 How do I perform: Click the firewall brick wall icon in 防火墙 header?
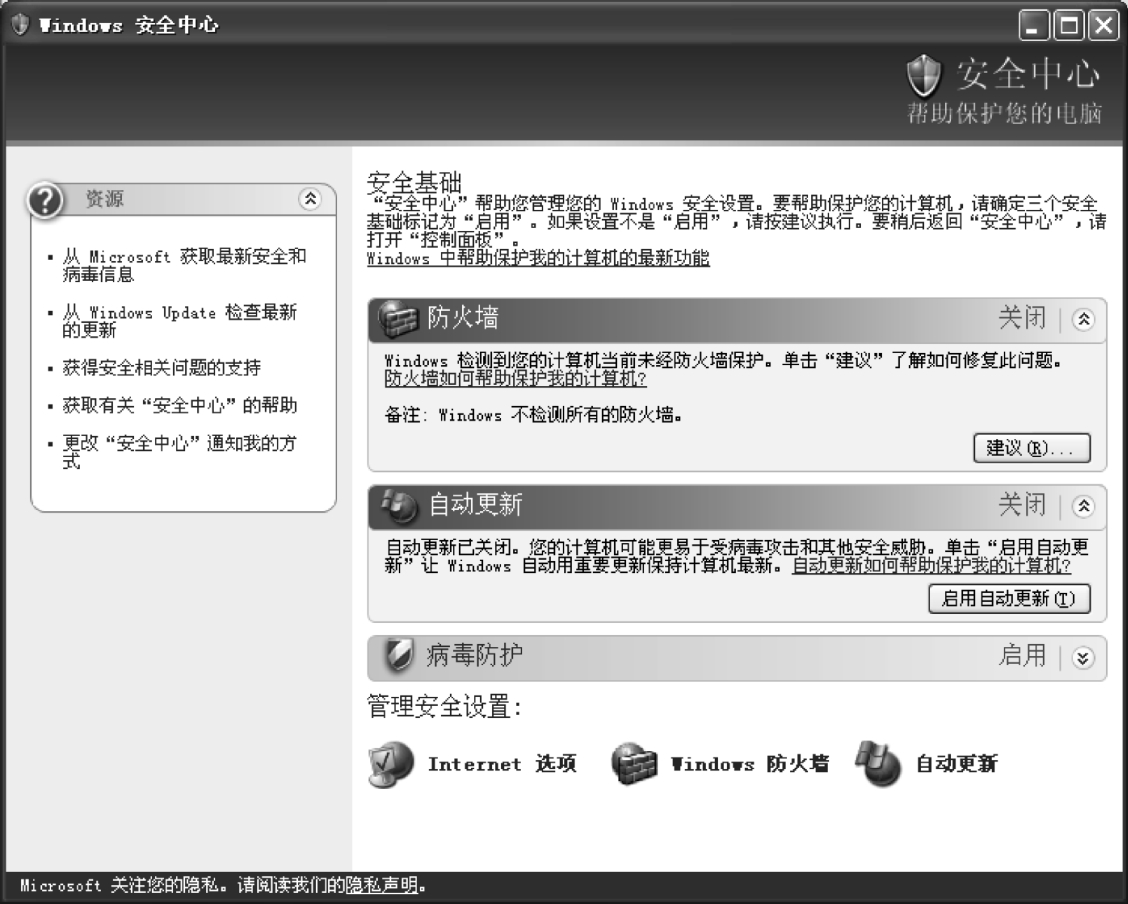pos(398,319)
